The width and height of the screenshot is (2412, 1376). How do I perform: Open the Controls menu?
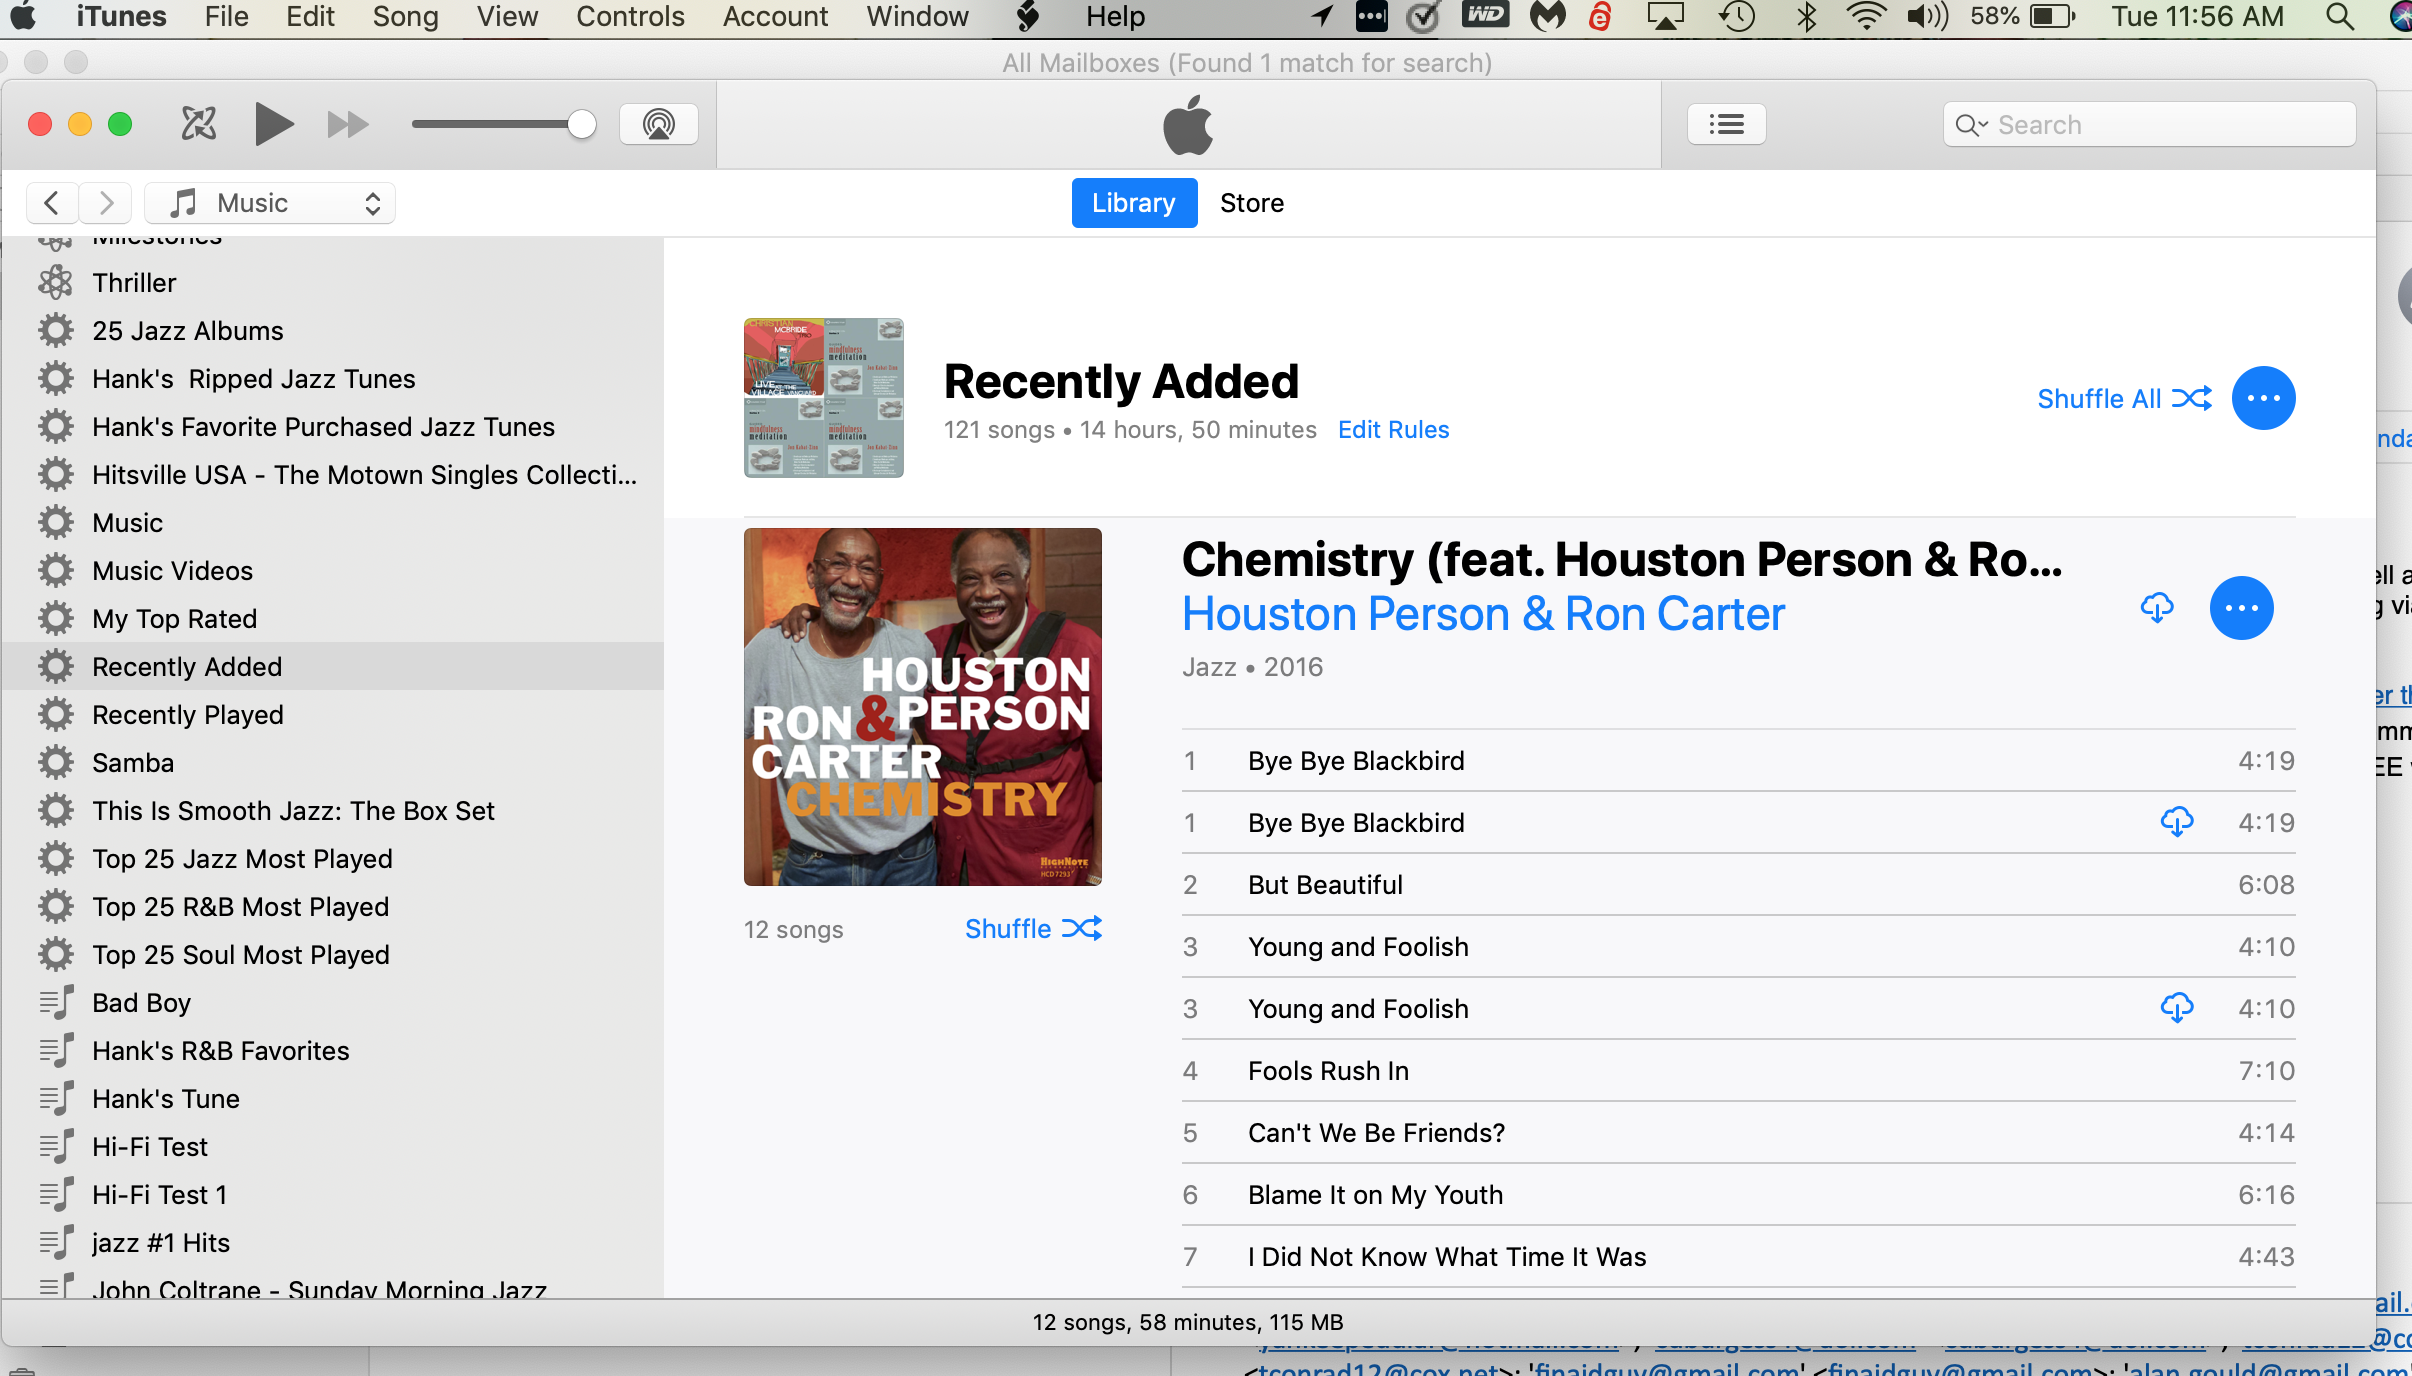[630, 17]
